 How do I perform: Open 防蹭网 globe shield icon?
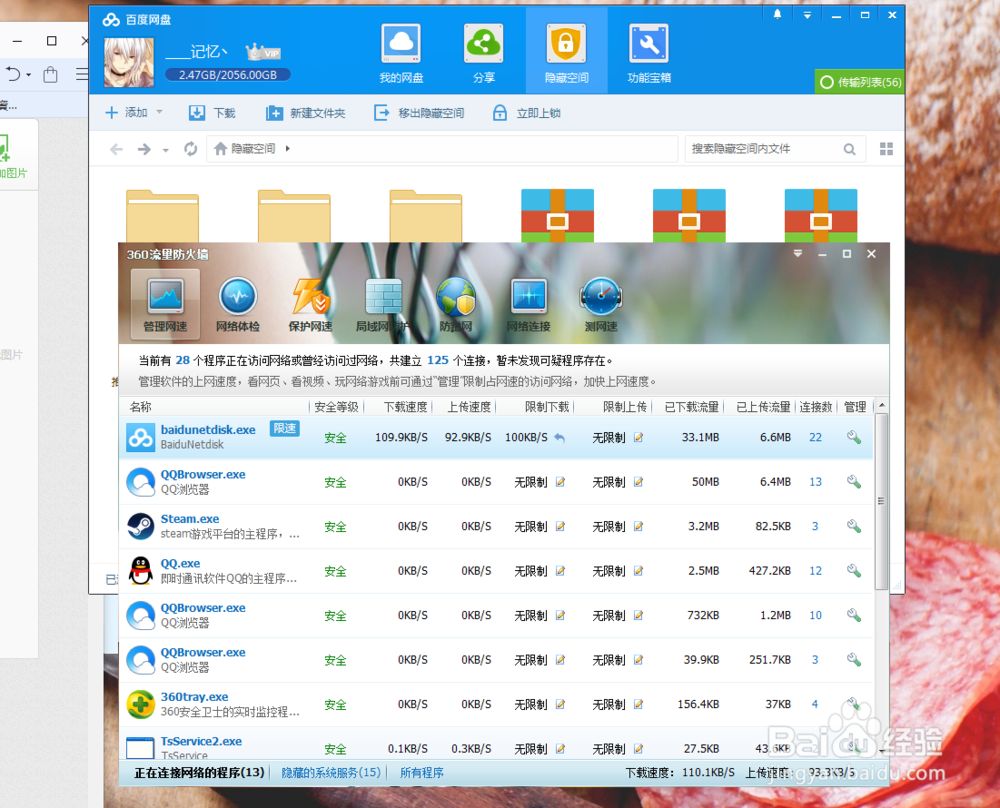456,304
